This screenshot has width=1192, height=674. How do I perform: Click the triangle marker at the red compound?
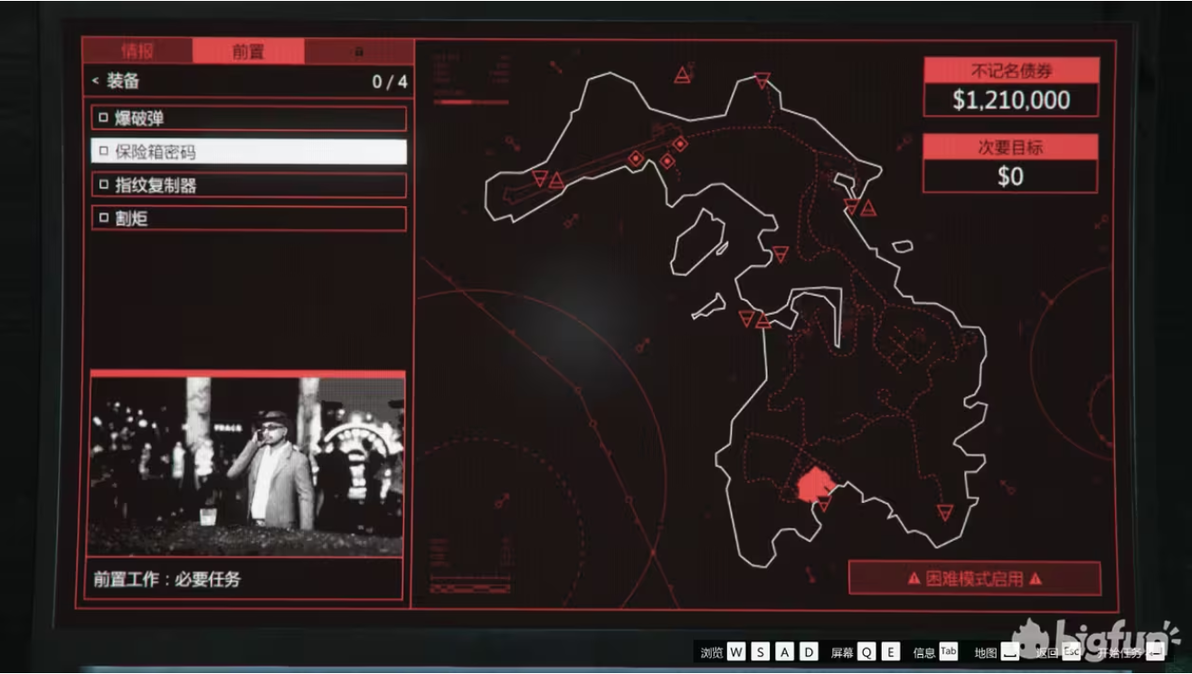pyautogui.click(x=824, y=504)
